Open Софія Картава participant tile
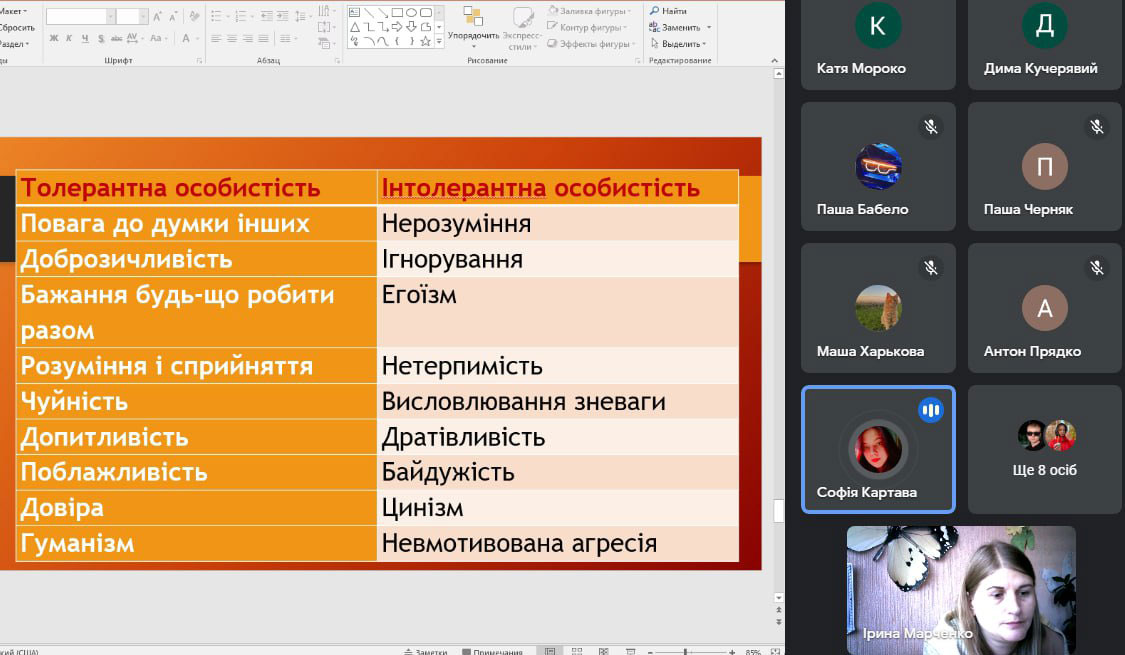Image resolution: width=1125 pixels, height=655 pixels. (x=878, y=449)
